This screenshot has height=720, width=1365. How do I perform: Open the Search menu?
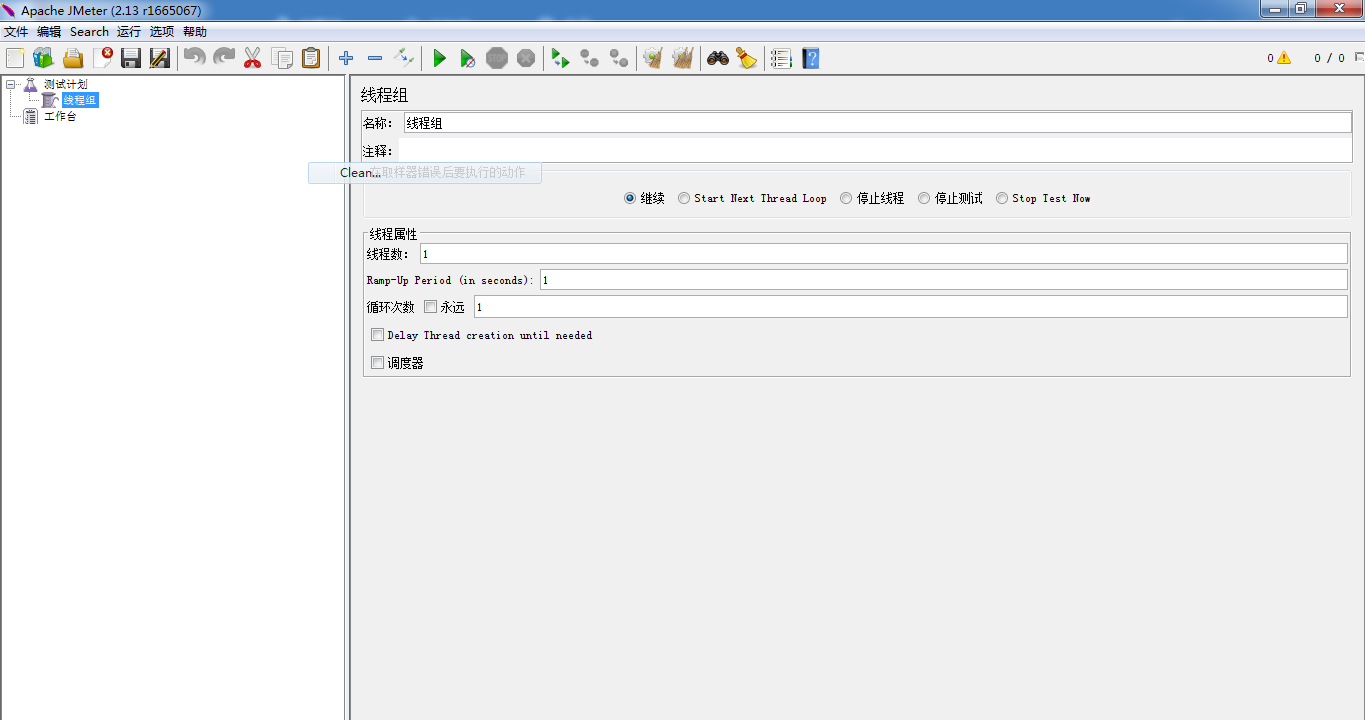click(89, 32)
